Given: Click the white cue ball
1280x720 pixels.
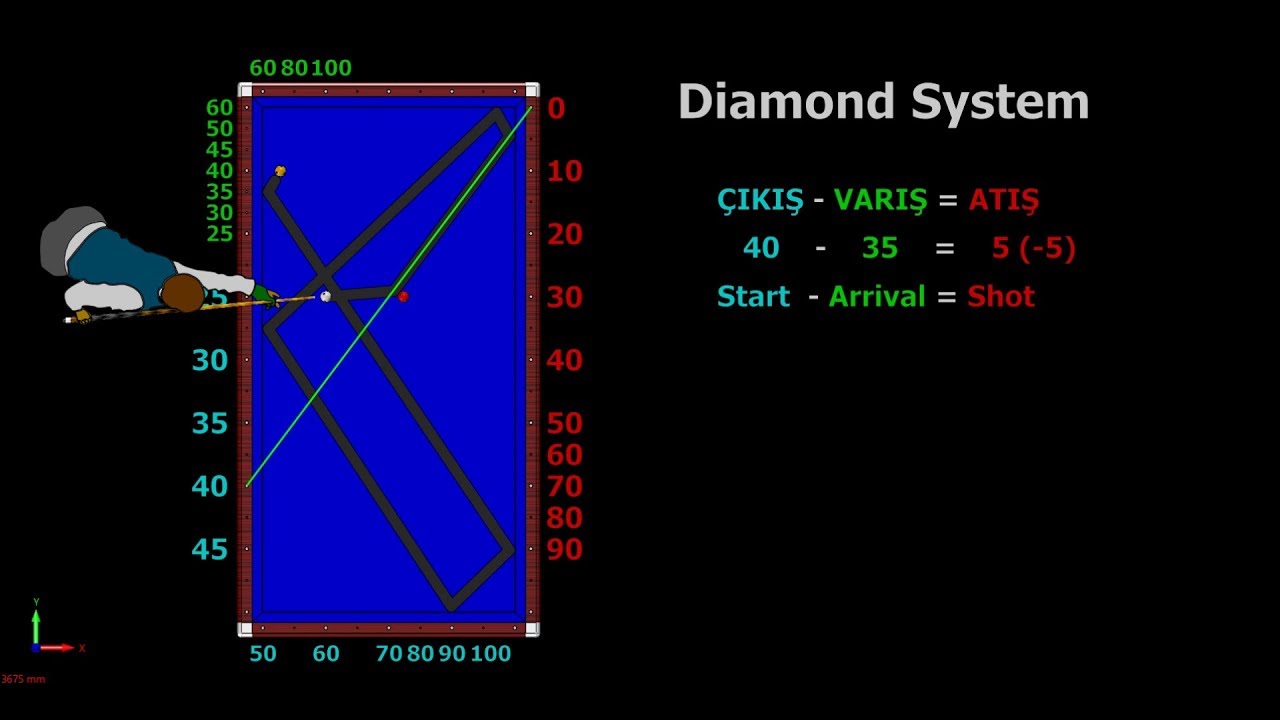Looking at the screenshot, I should (325, 296).
